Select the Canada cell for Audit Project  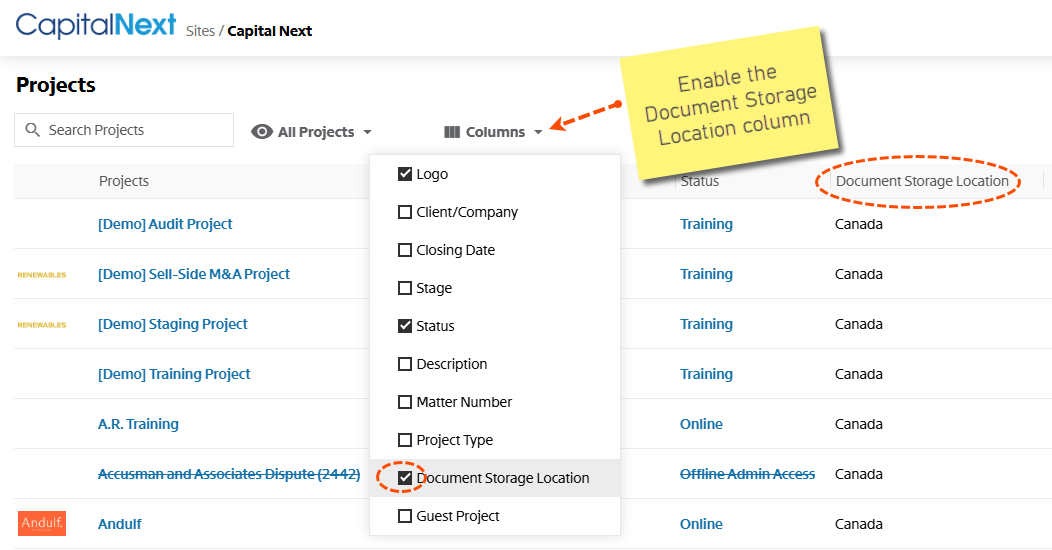[859, 224]
